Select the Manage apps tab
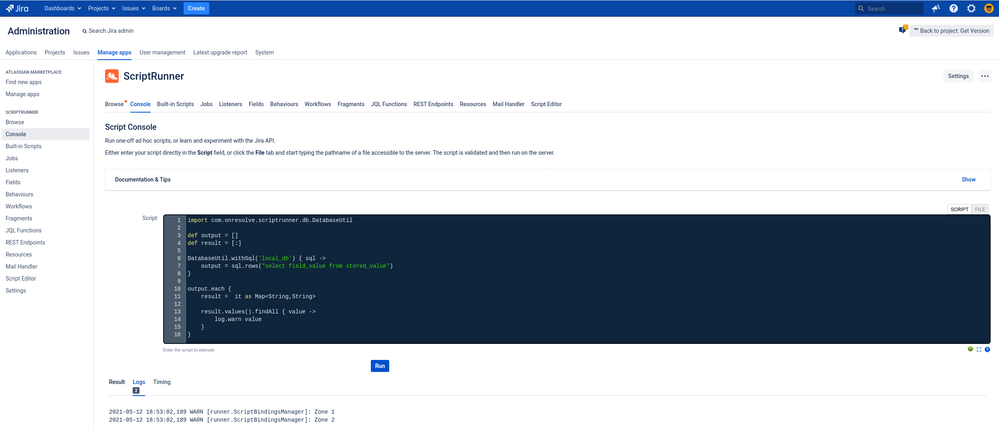Image resolution: width=999 pixels, height=428 pixels. [115, 53]
